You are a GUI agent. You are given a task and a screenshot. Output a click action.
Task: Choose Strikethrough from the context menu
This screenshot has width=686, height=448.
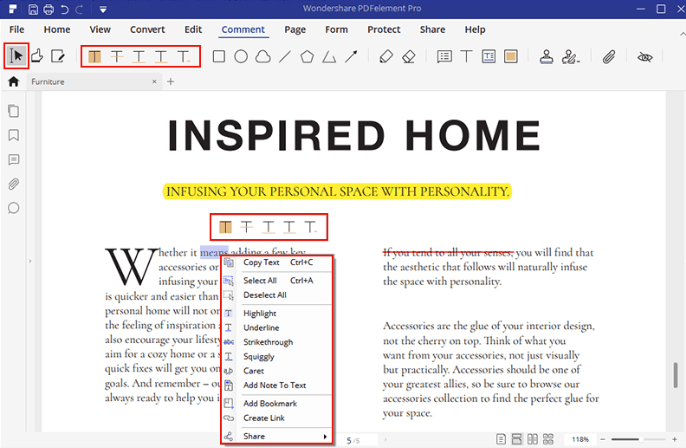click(x=267, y=342)
